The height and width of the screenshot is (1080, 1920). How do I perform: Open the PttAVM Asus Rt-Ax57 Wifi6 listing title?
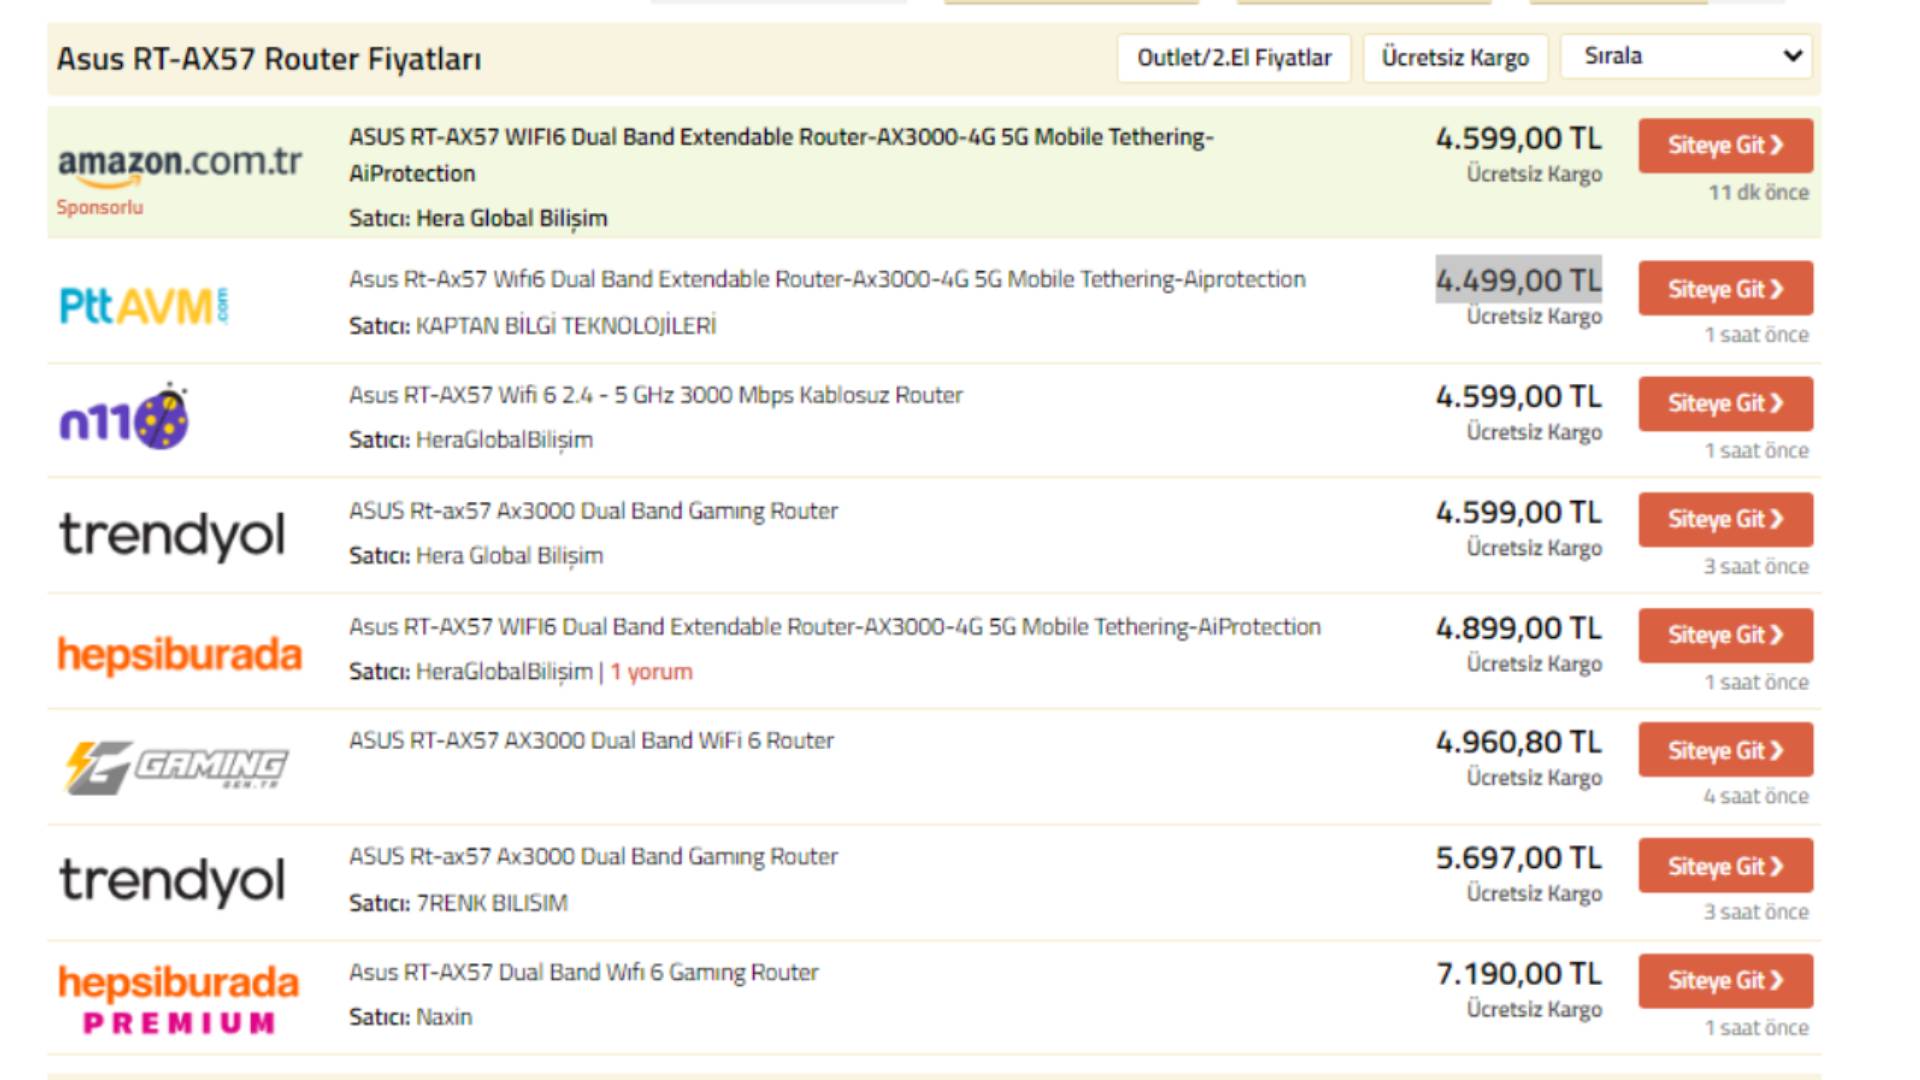[x=827, y=279]
